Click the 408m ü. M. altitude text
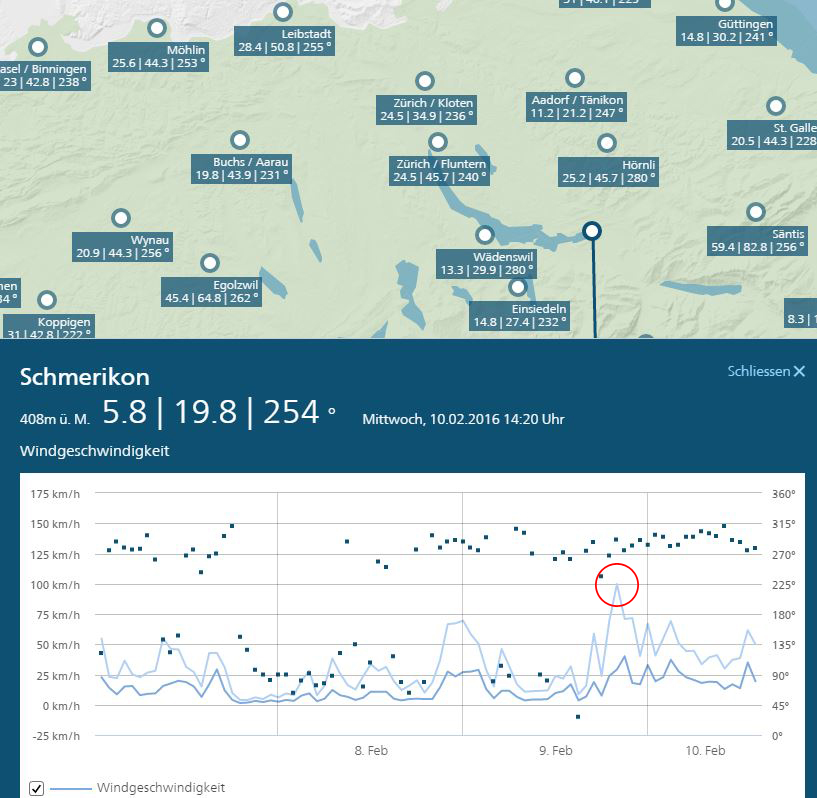The image size is (817, 798). coord(55,419)
